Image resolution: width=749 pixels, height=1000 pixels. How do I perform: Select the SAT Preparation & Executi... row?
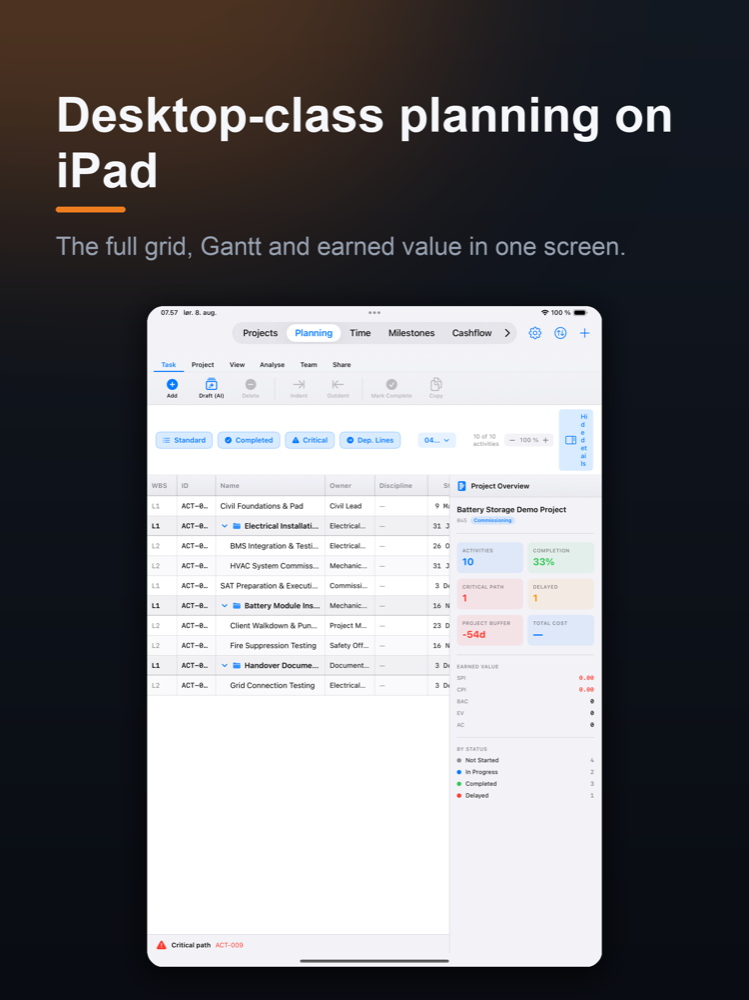coord(299,585)
